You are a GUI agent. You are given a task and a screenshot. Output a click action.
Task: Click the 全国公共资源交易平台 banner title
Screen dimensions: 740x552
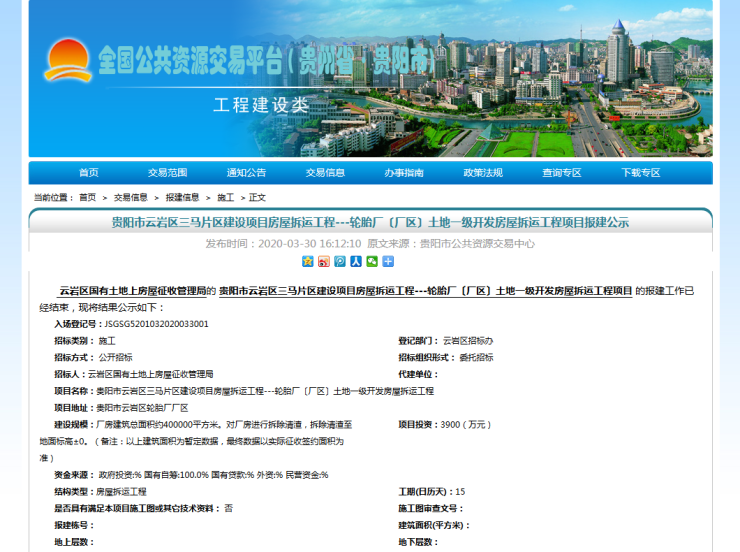[267, 60]
